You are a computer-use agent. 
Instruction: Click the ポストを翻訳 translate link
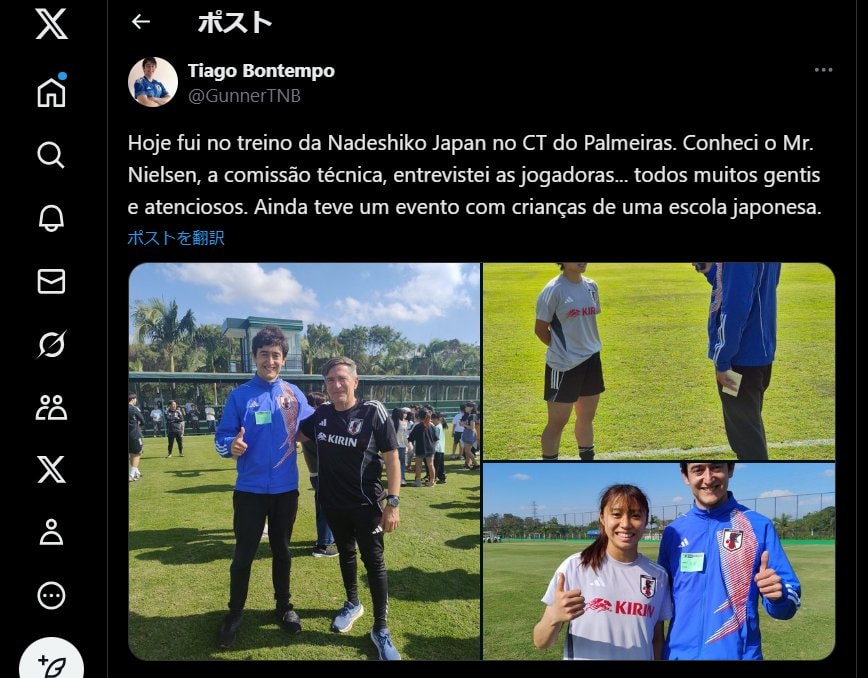(x=175, y=238)
